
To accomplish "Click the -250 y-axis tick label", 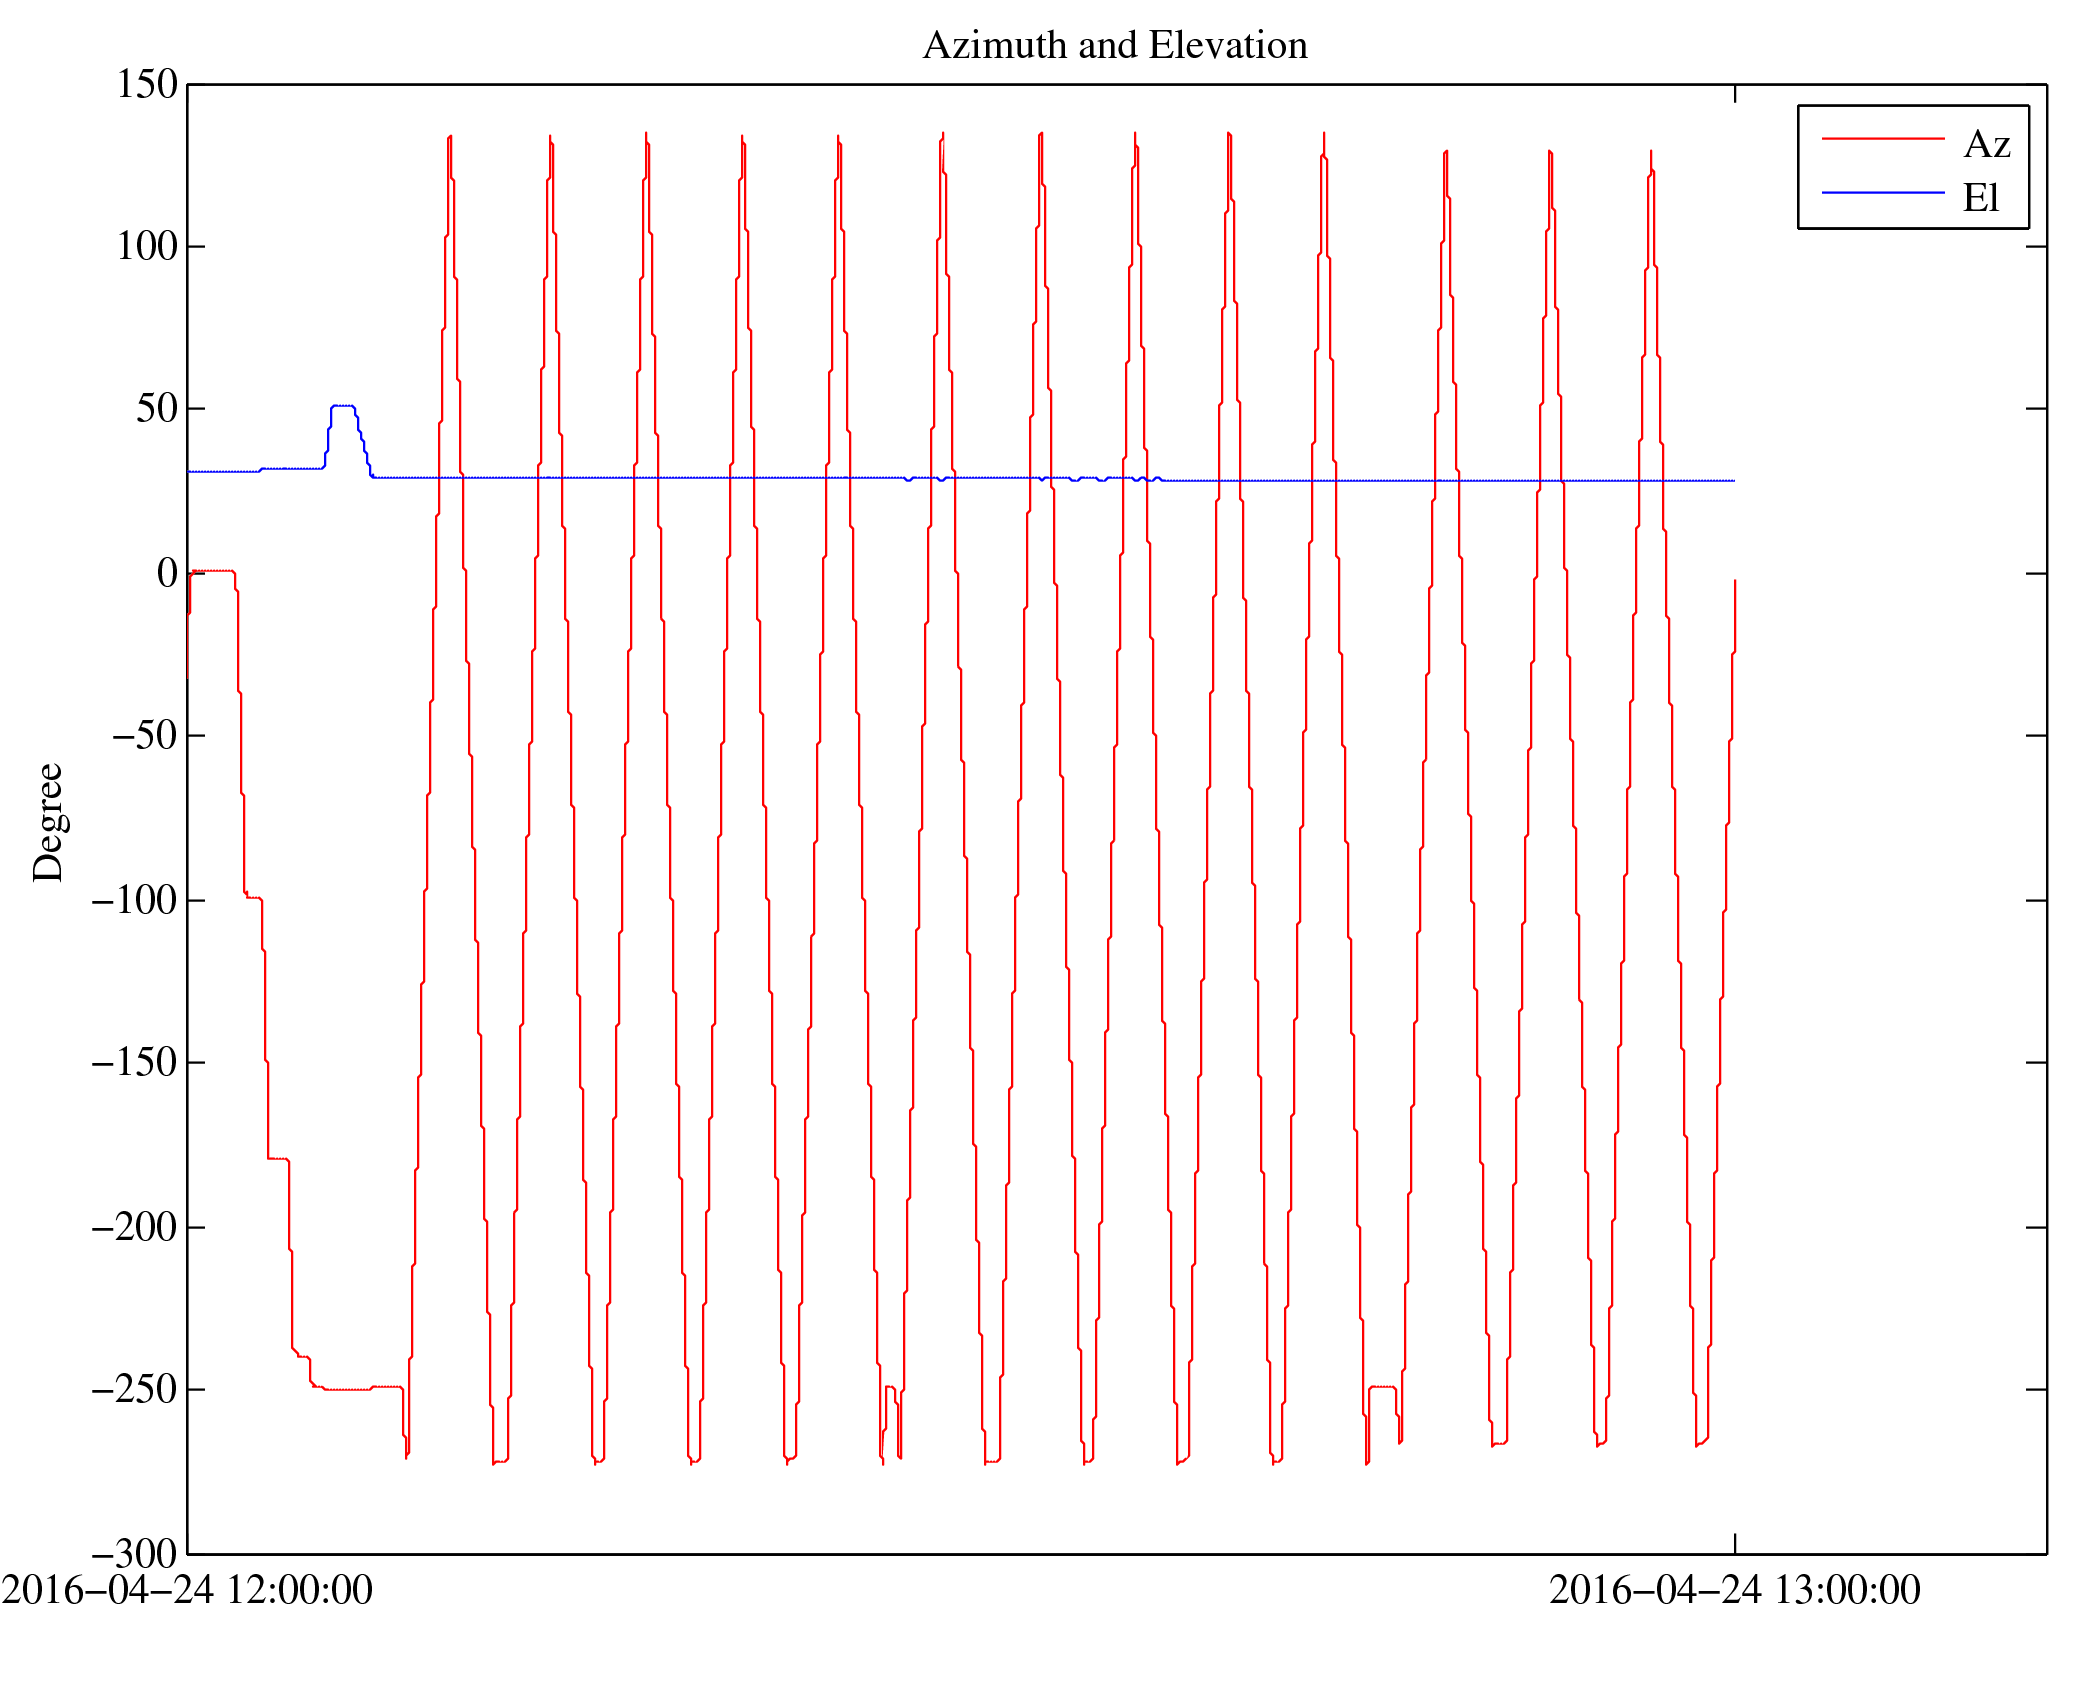I will click(134, 1390).
